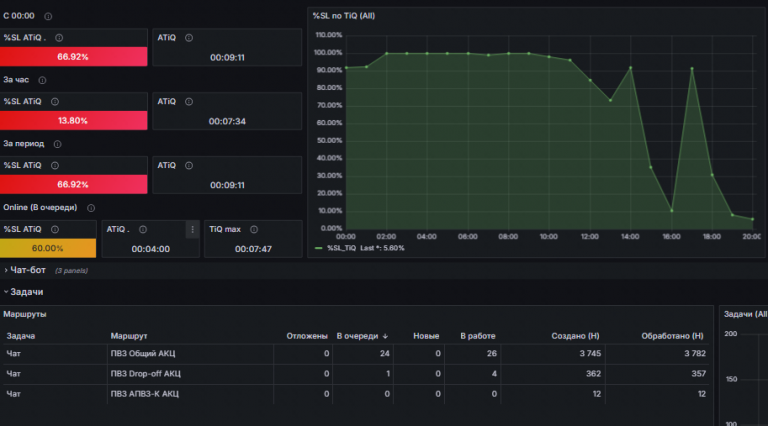Sort table by Отложены column
This screenshot has height=426, width=768.
point(307,336)
